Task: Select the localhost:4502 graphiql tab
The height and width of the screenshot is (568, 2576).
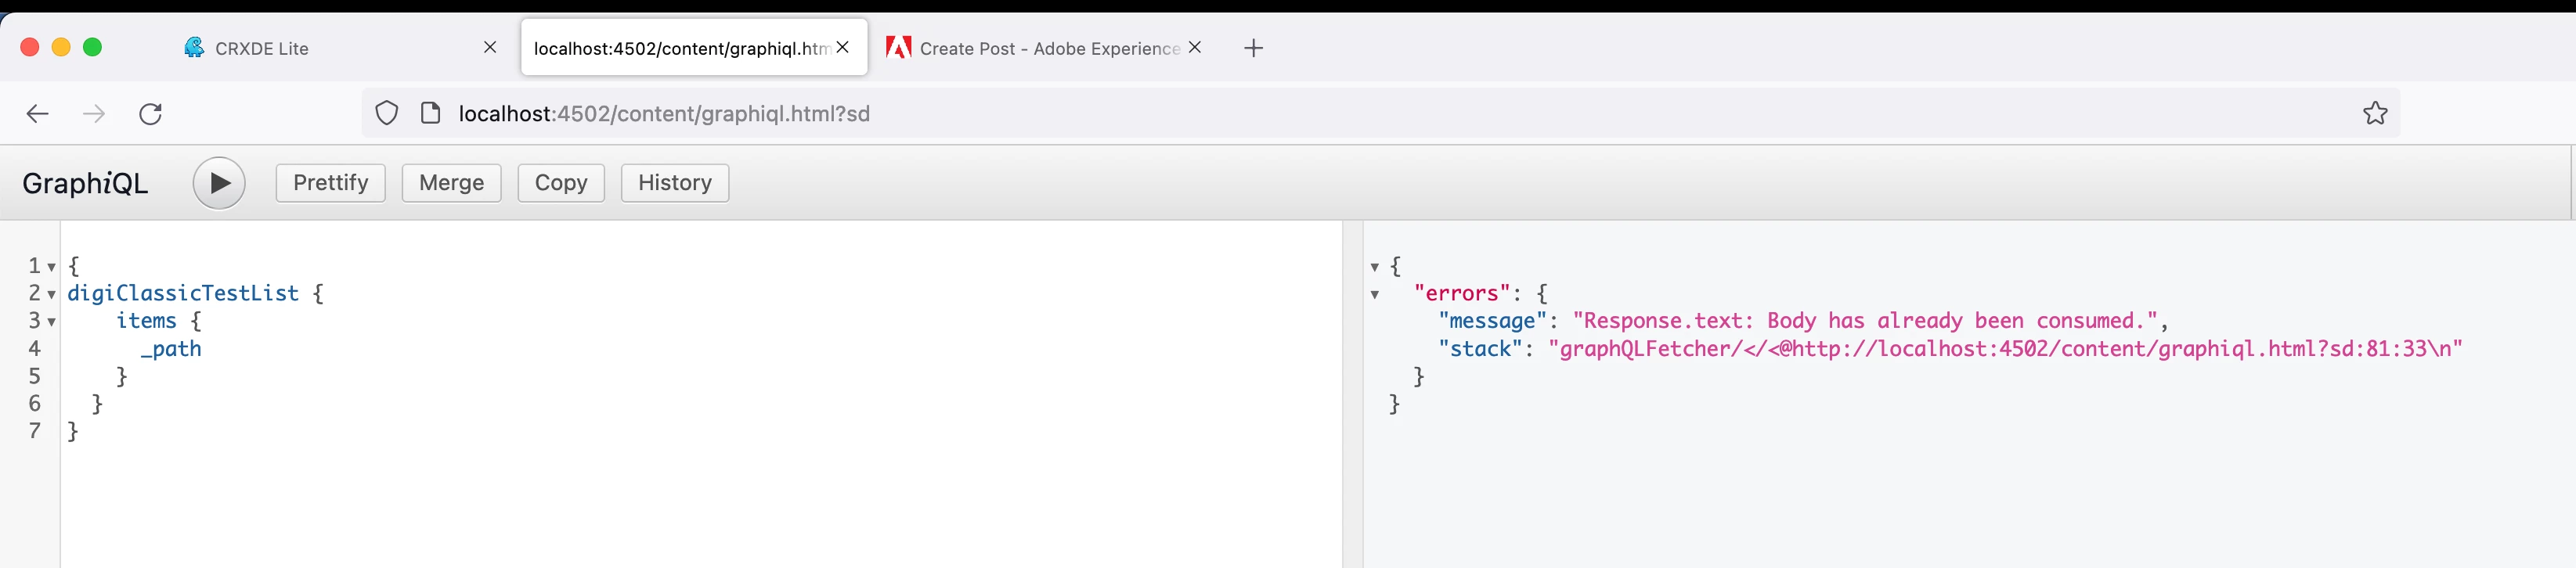Action: pos(694,47)
